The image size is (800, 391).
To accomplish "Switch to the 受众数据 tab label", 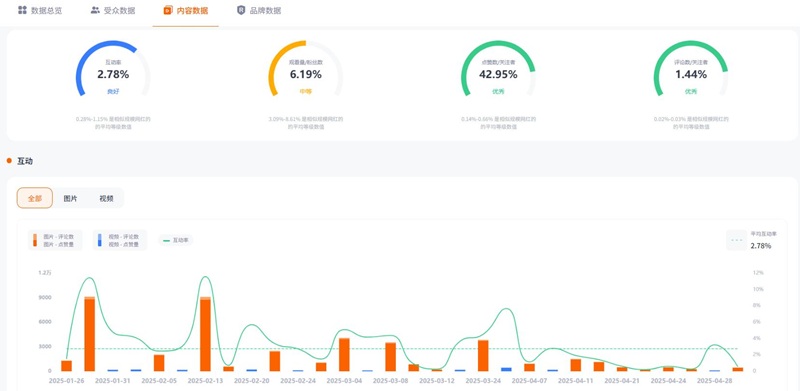I will (x=119, y=11).
